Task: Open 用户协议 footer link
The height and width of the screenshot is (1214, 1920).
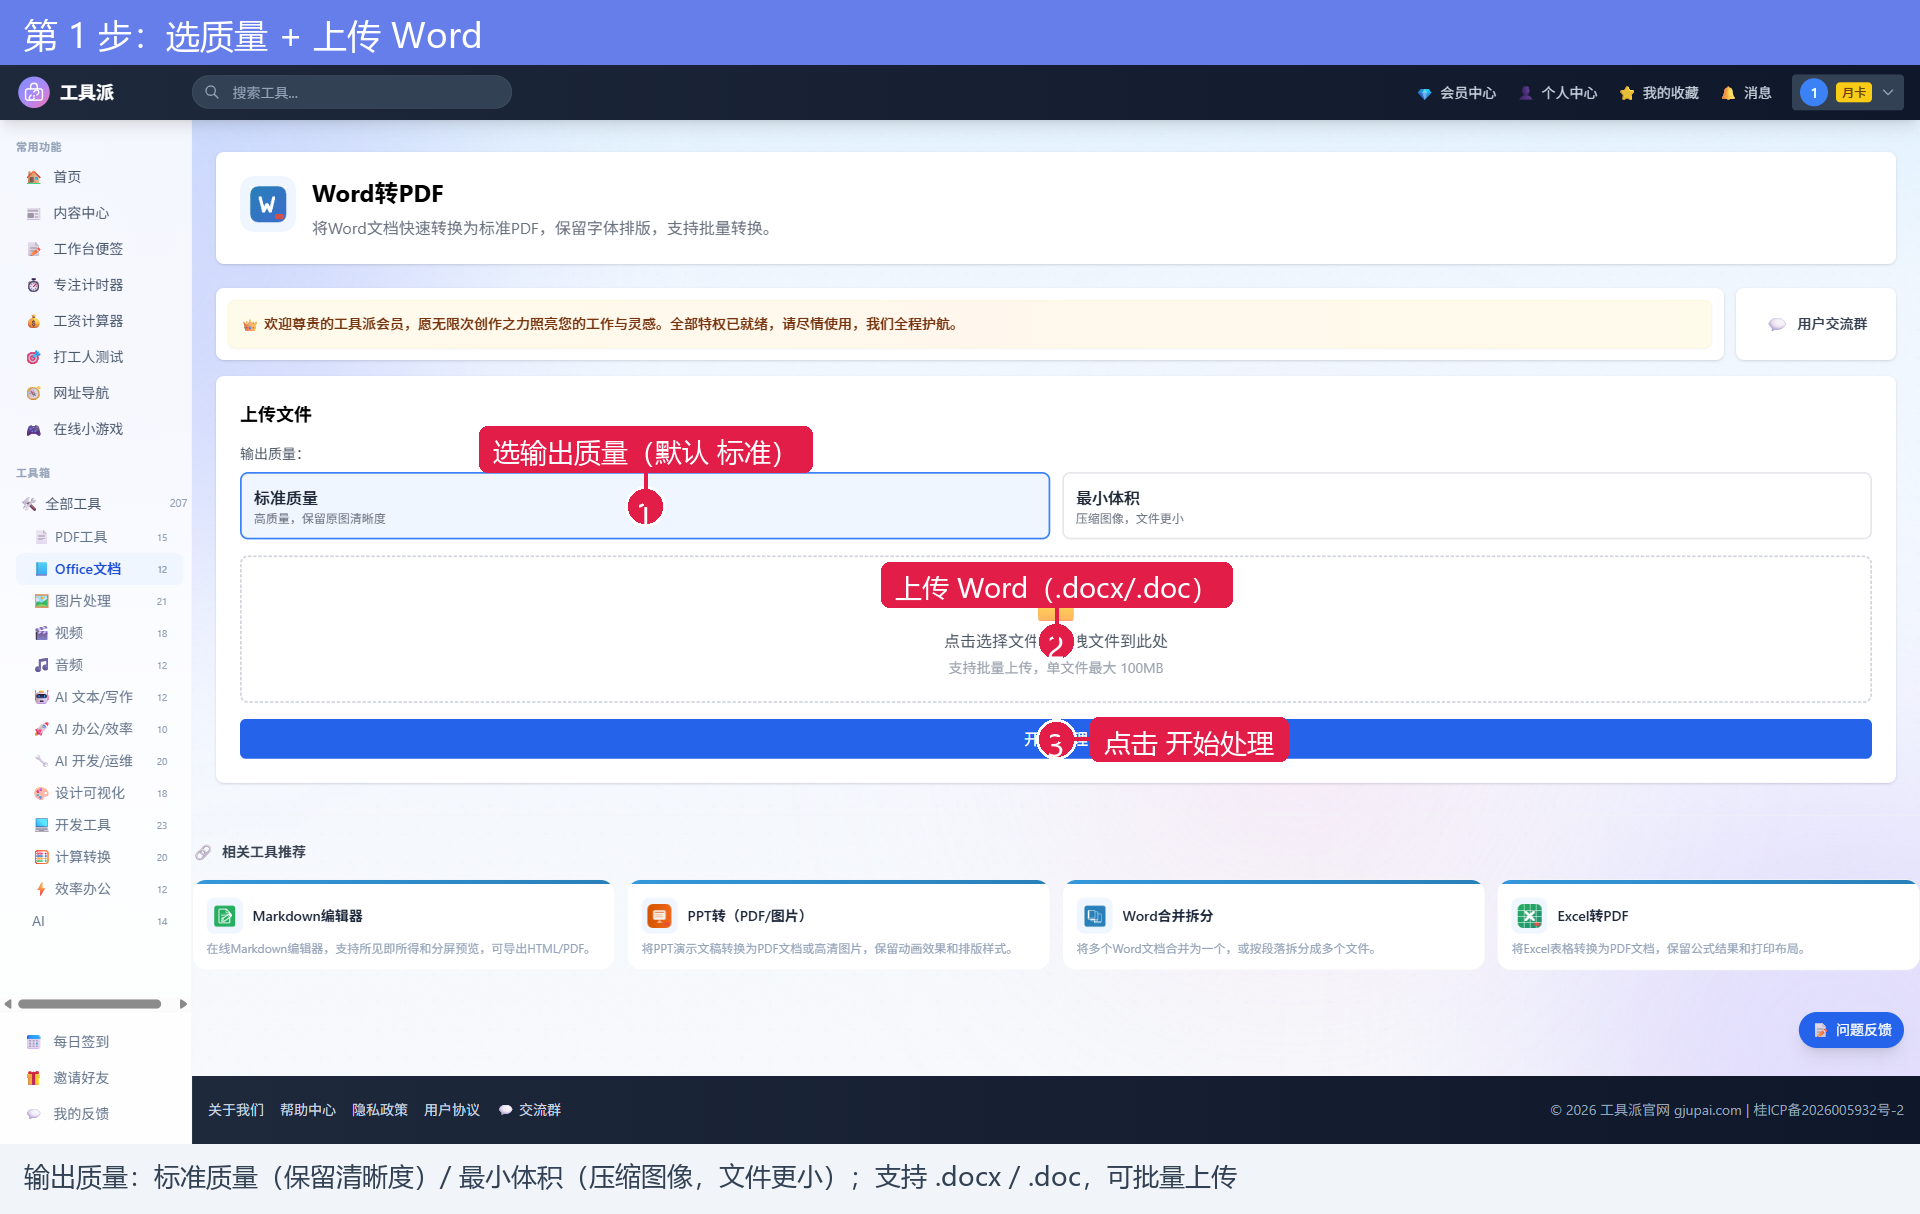Action: (x=452, y=1110)
